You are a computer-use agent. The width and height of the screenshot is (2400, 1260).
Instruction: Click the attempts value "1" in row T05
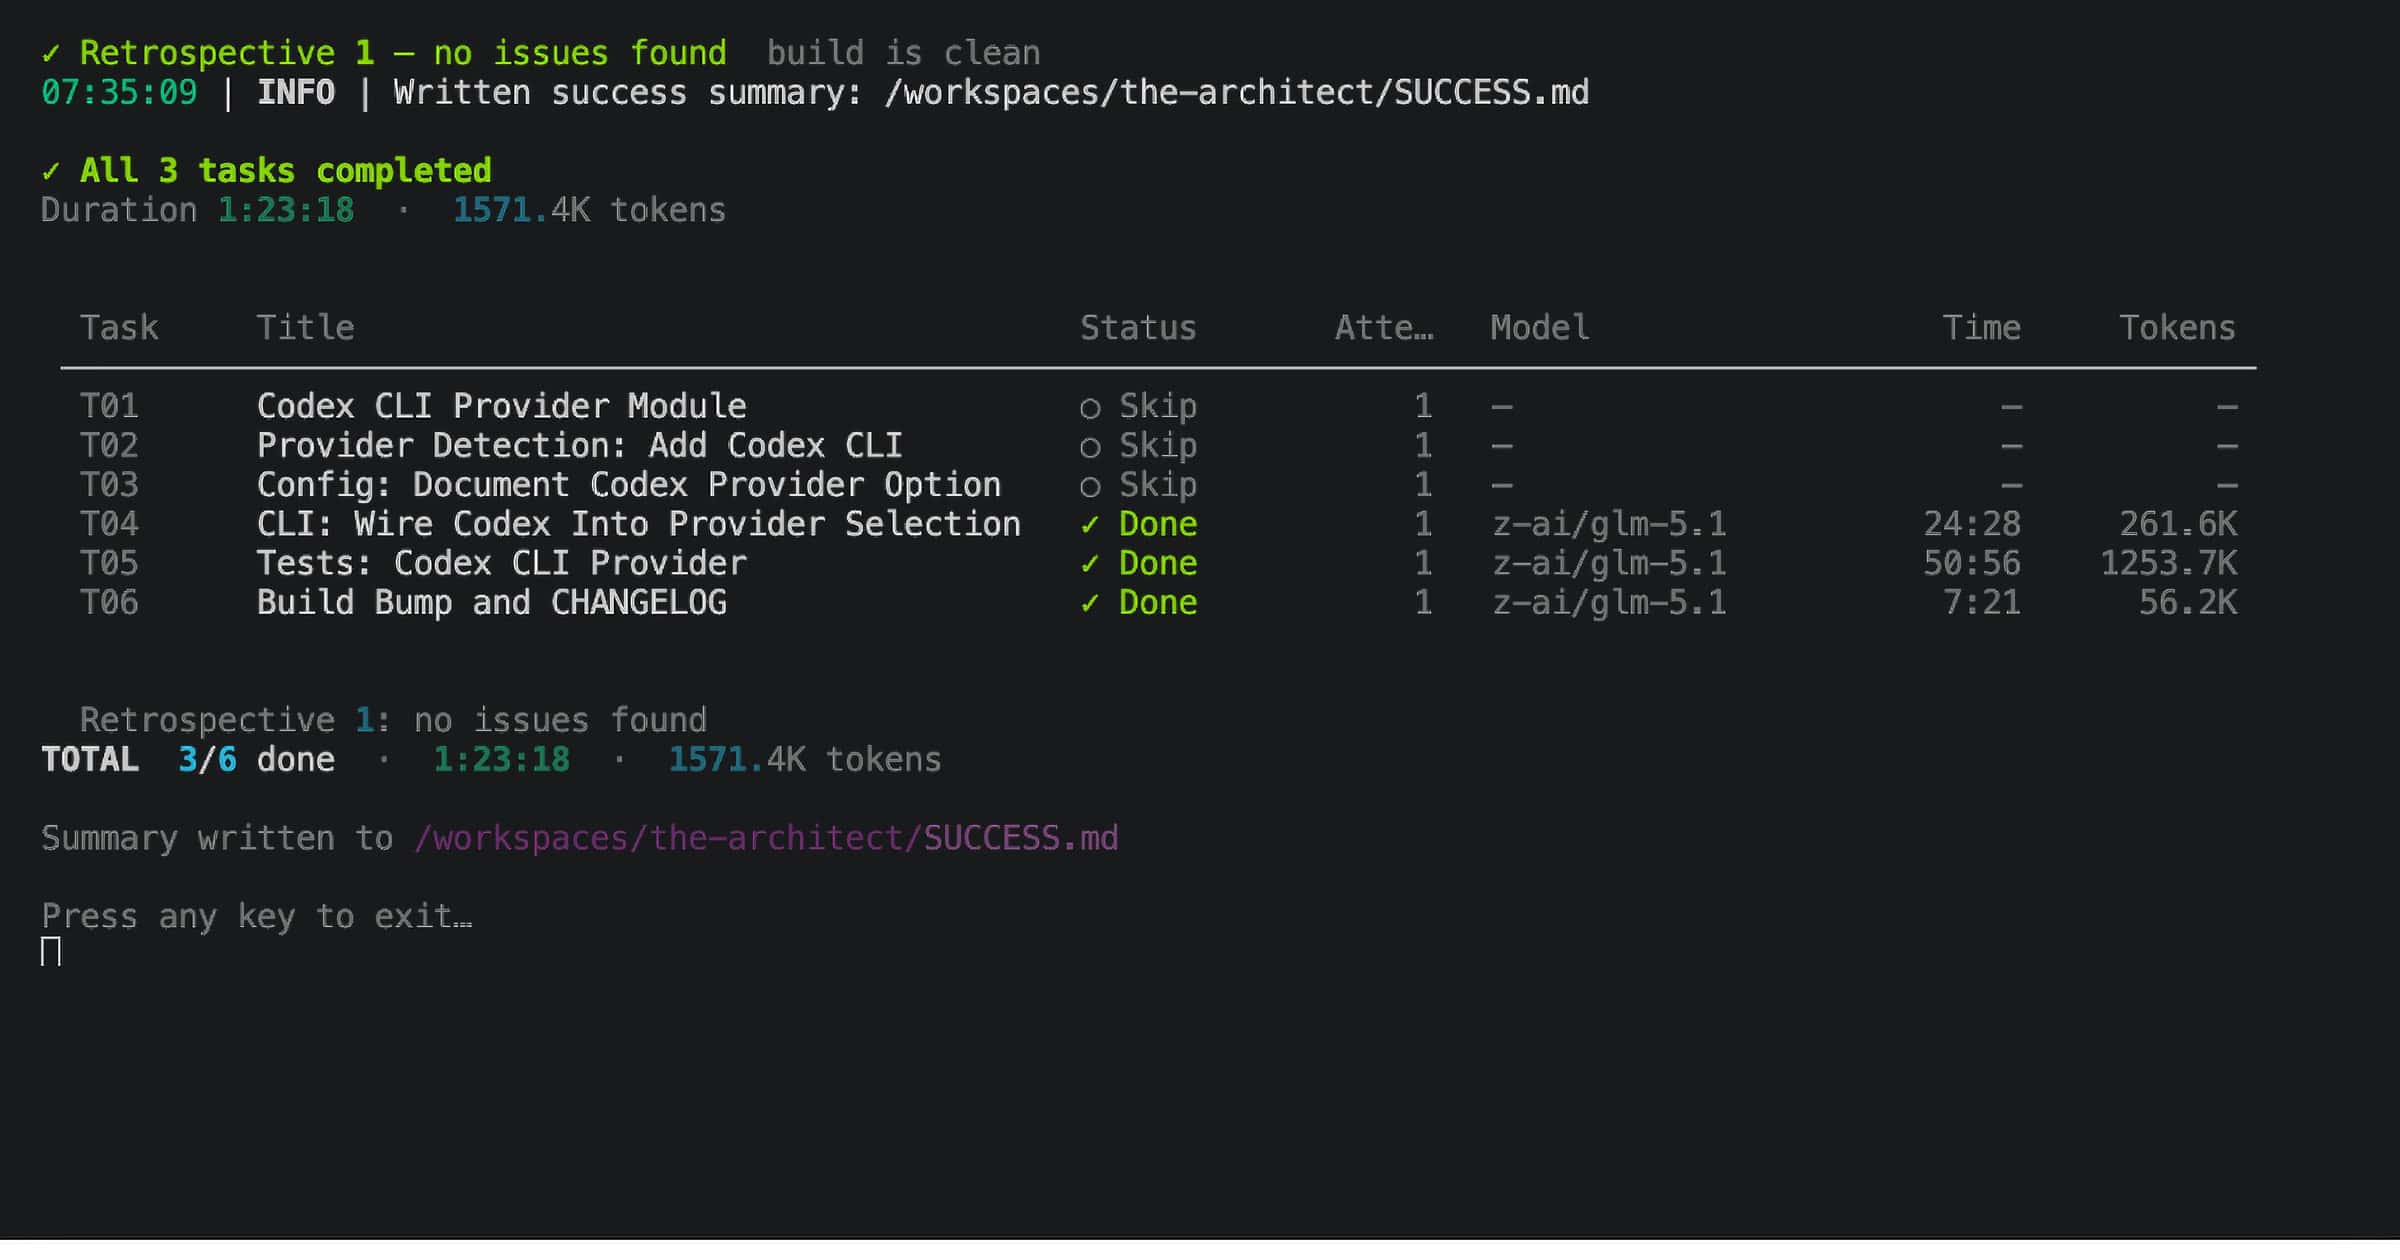coord(1423,563)
